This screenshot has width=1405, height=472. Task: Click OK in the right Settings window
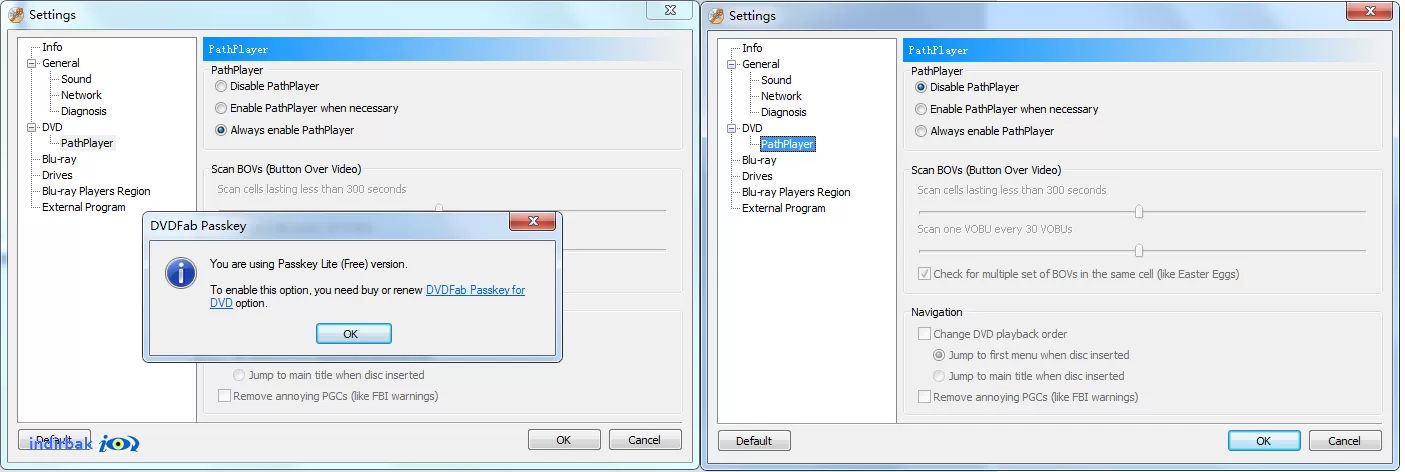click(x=1264, y=441)
